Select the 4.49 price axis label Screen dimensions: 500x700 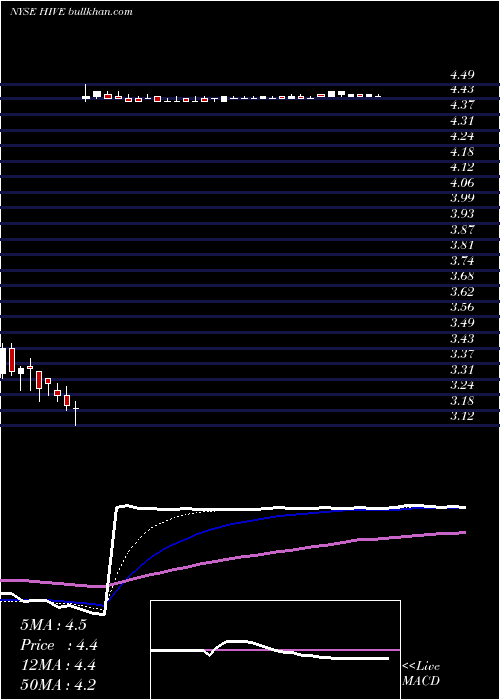coord(462,74)
